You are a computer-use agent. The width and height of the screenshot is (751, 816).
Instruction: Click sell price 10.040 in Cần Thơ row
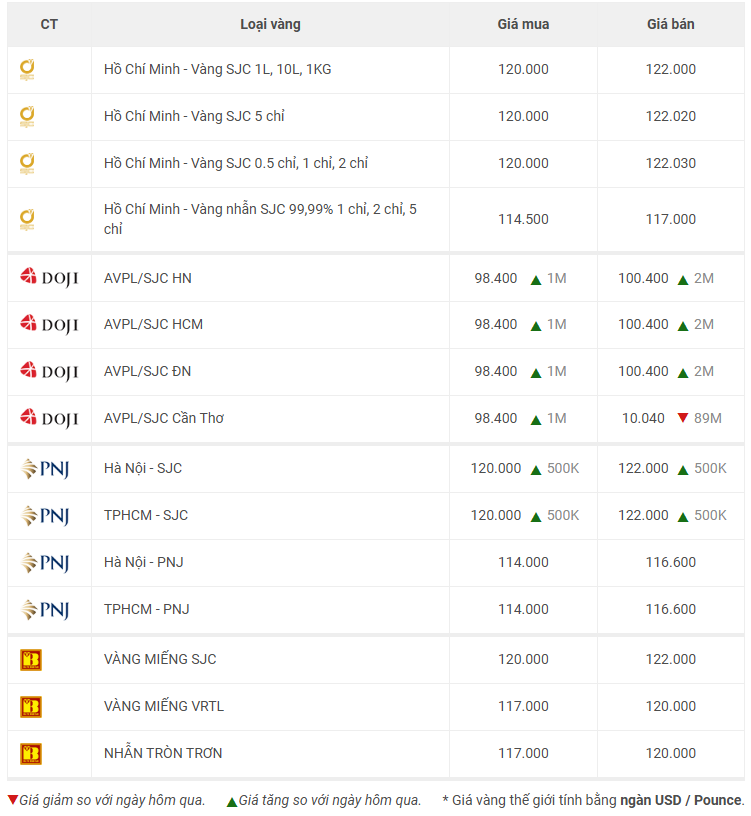pos(643,418)
